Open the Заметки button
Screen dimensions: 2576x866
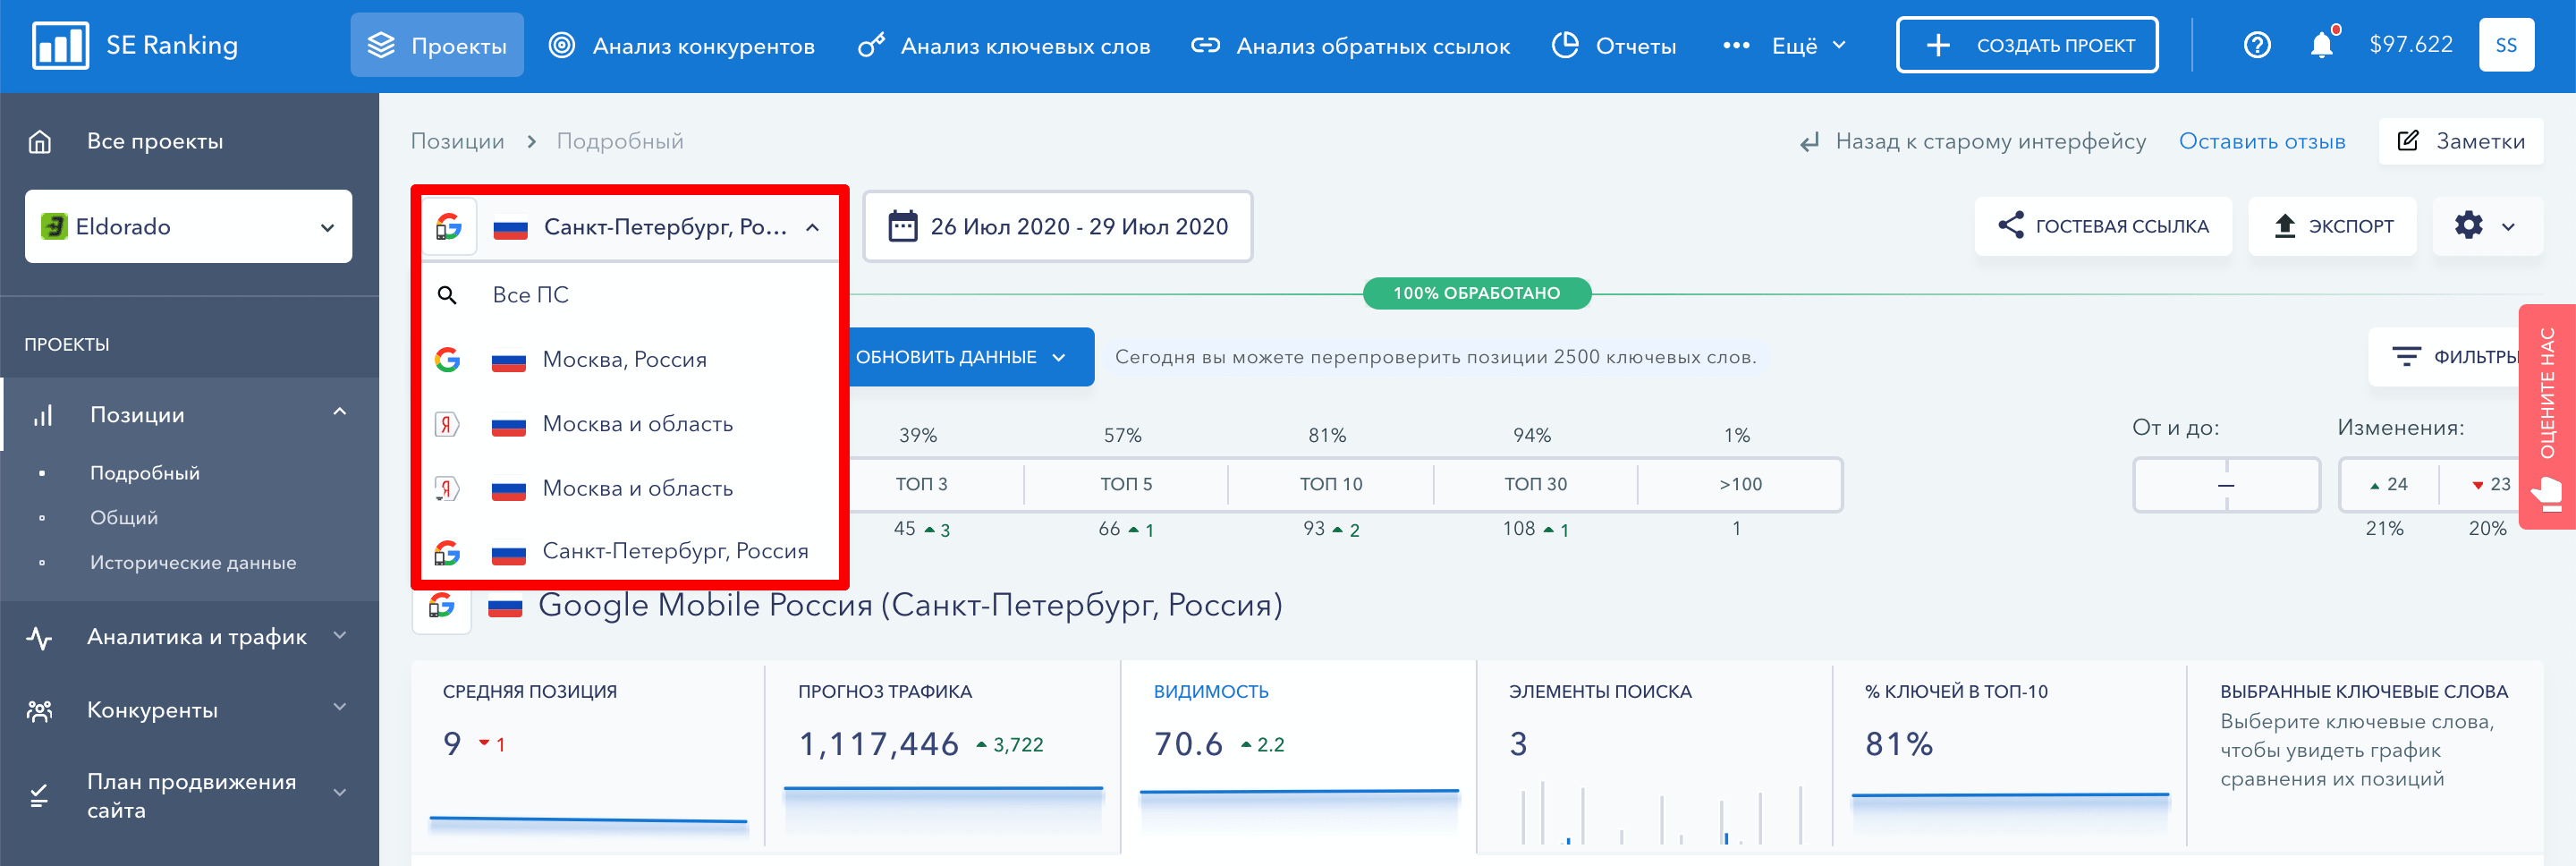[2461, 141]
